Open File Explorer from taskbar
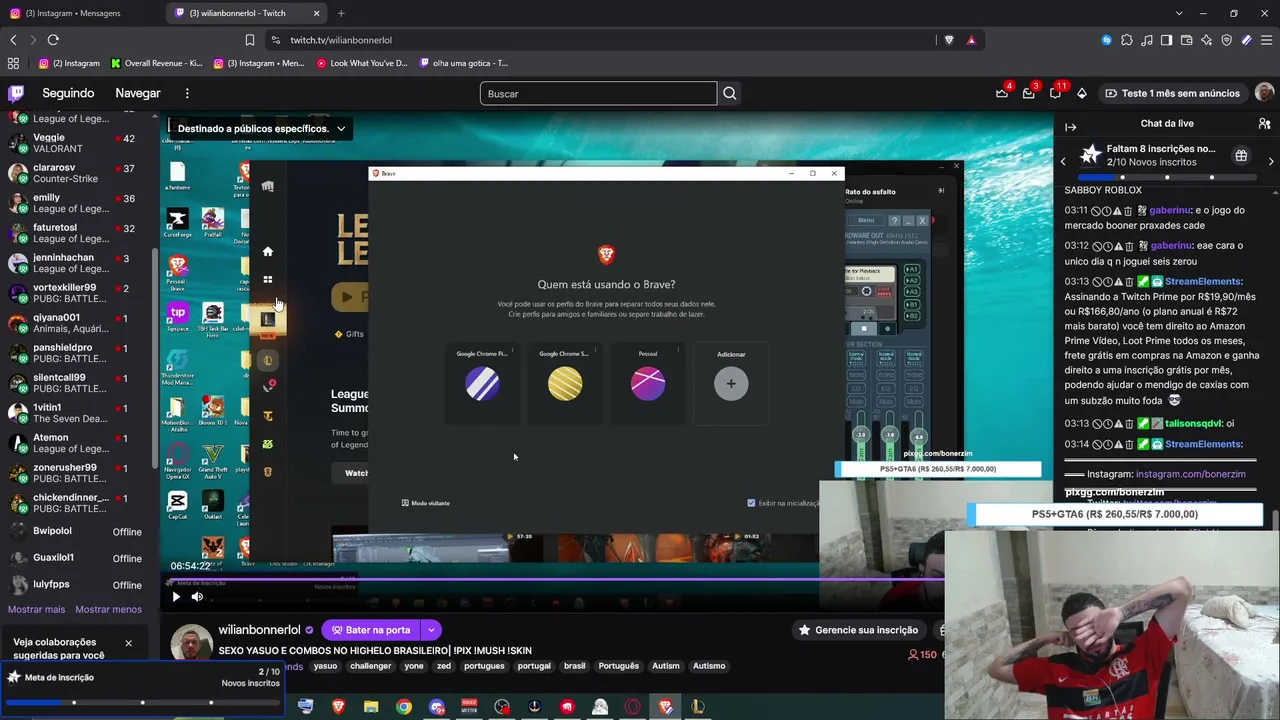 click(x=371, y=707)
